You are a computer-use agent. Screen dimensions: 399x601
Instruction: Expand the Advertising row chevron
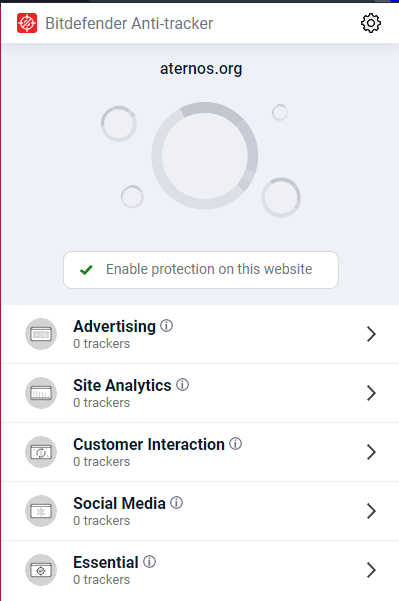[x=371, y=334]
